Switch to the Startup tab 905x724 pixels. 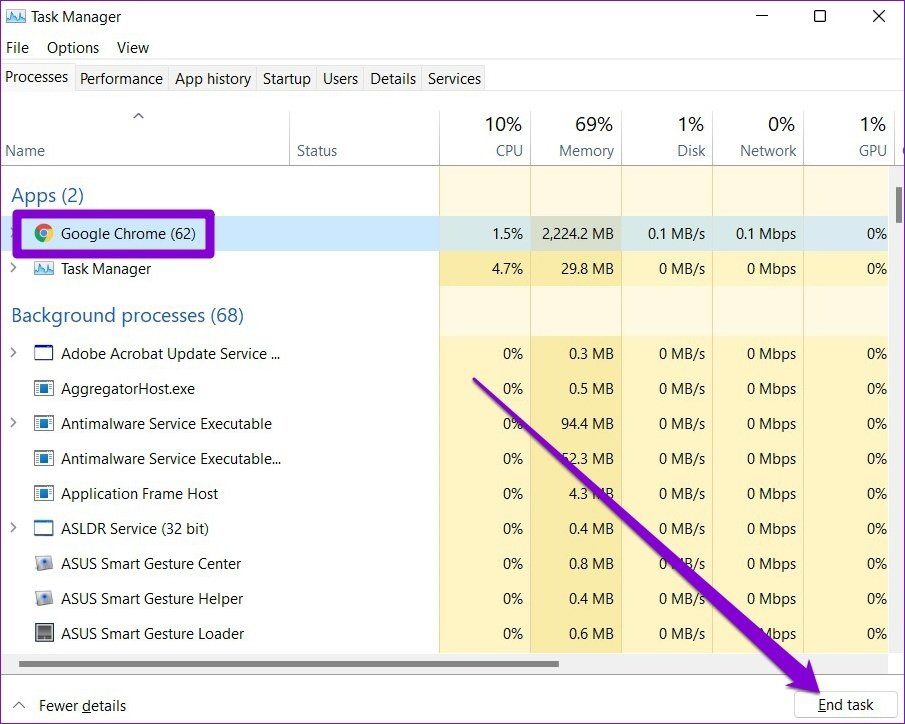[286, 78]
